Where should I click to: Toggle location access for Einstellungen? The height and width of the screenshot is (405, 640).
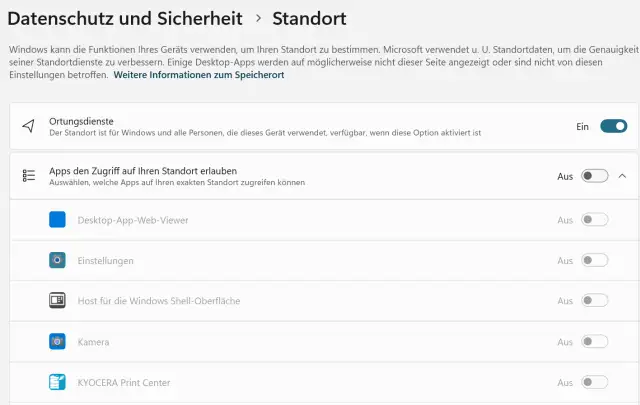coord(594,260)
